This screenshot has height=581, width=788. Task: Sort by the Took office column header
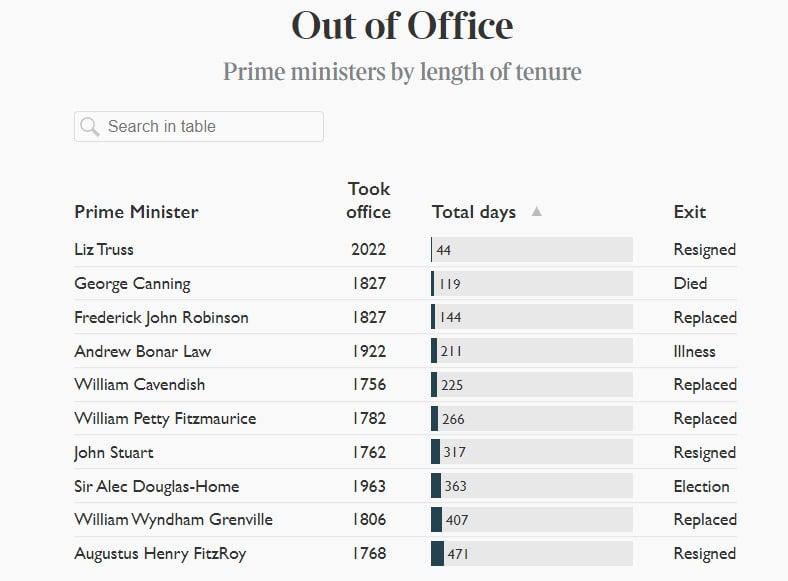coord(368,200)
